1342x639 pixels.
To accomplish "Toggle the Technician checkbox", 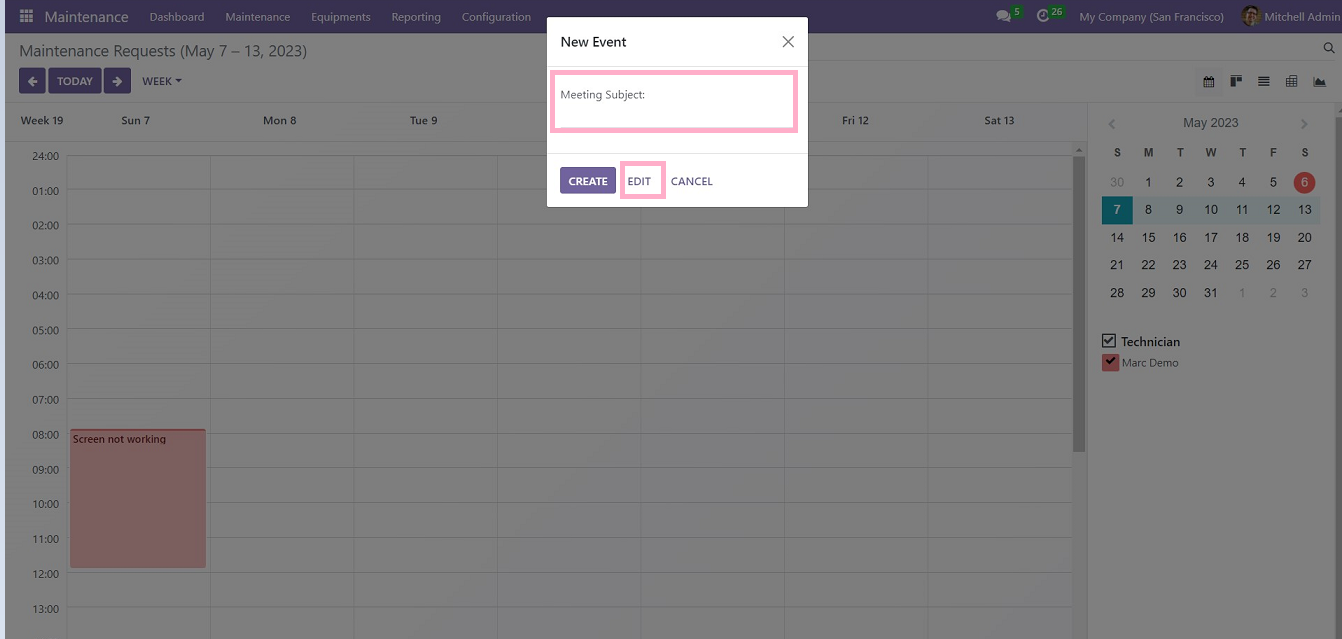I will [x=1109, y=341].
